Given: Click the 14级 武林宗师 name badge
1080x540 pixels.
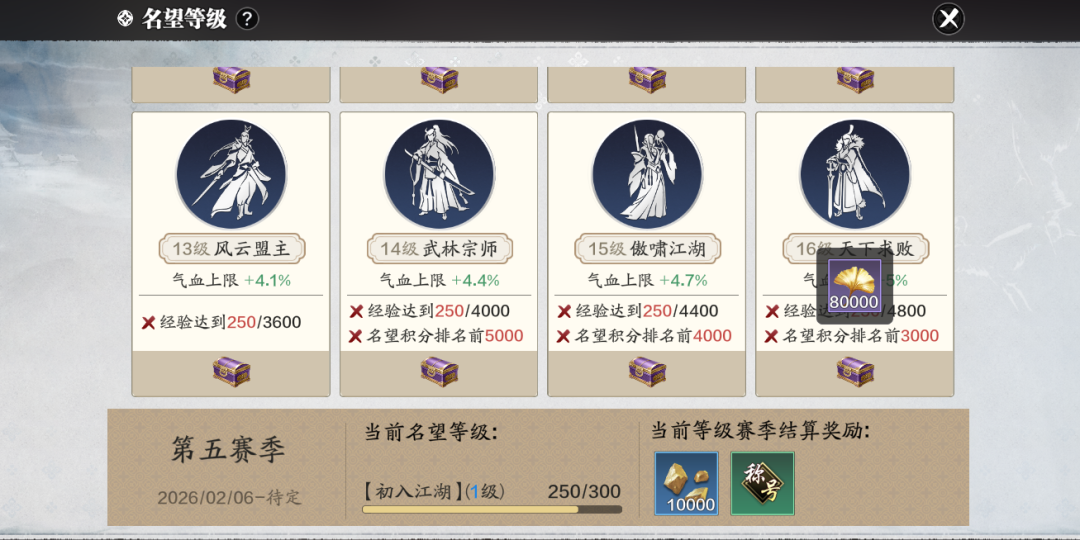Looking at the screenshot, I should pos(440,249).
